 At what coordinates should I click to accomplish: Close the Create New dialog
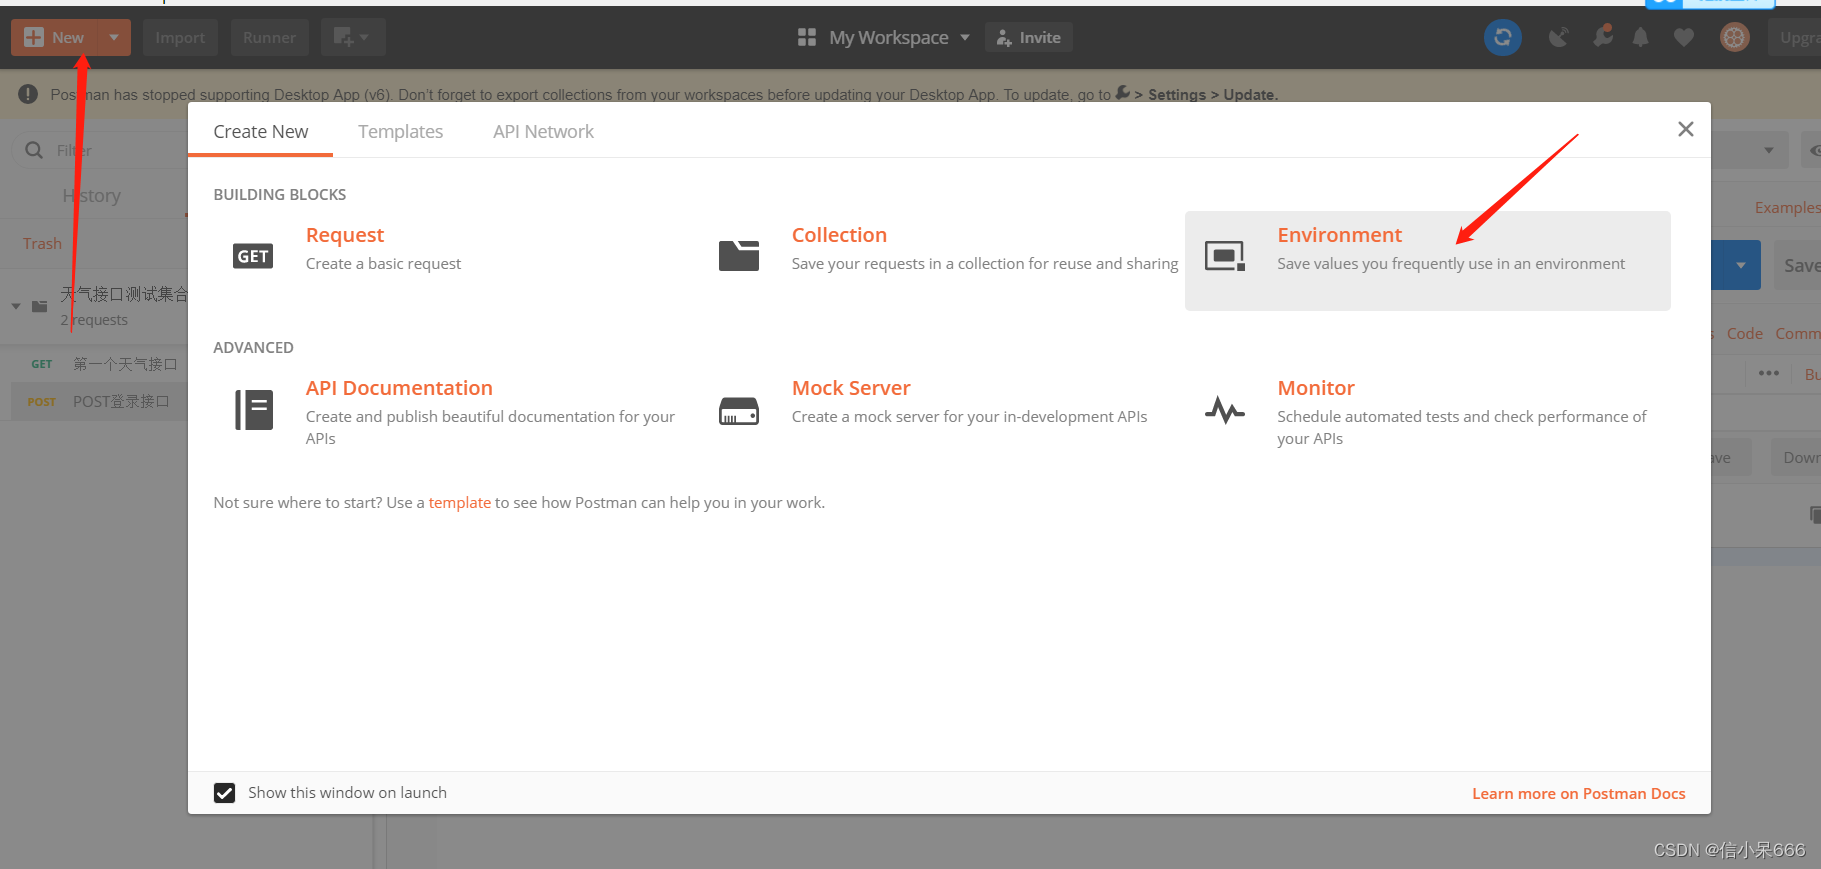pos(1686,129)
